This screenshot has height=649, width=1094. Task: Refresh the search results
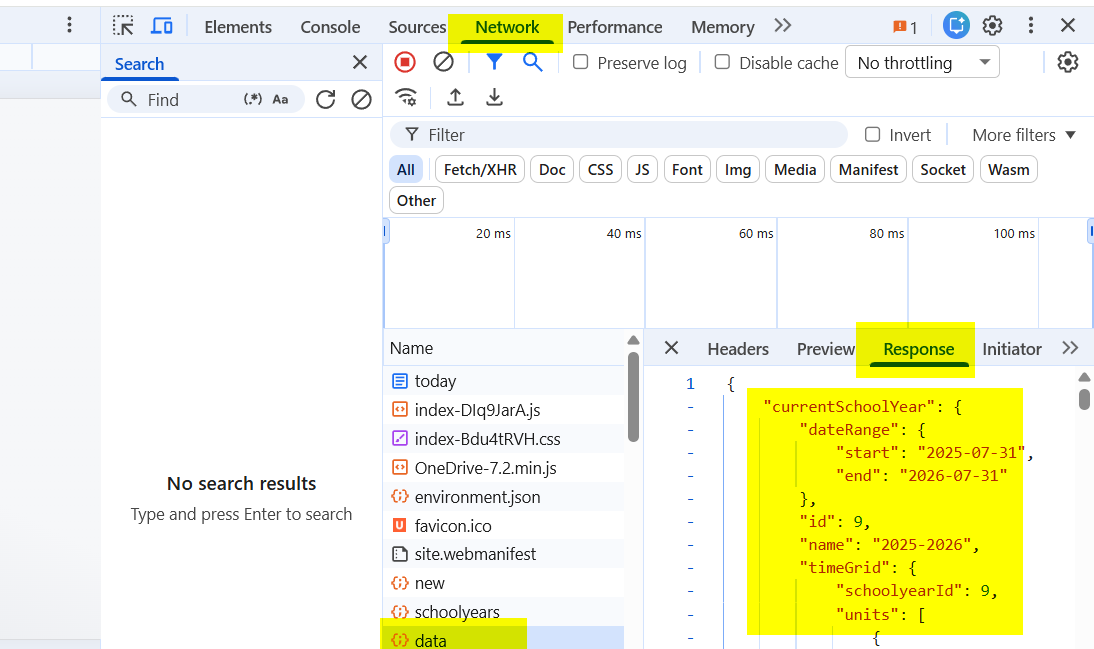[x=325, y=99]
